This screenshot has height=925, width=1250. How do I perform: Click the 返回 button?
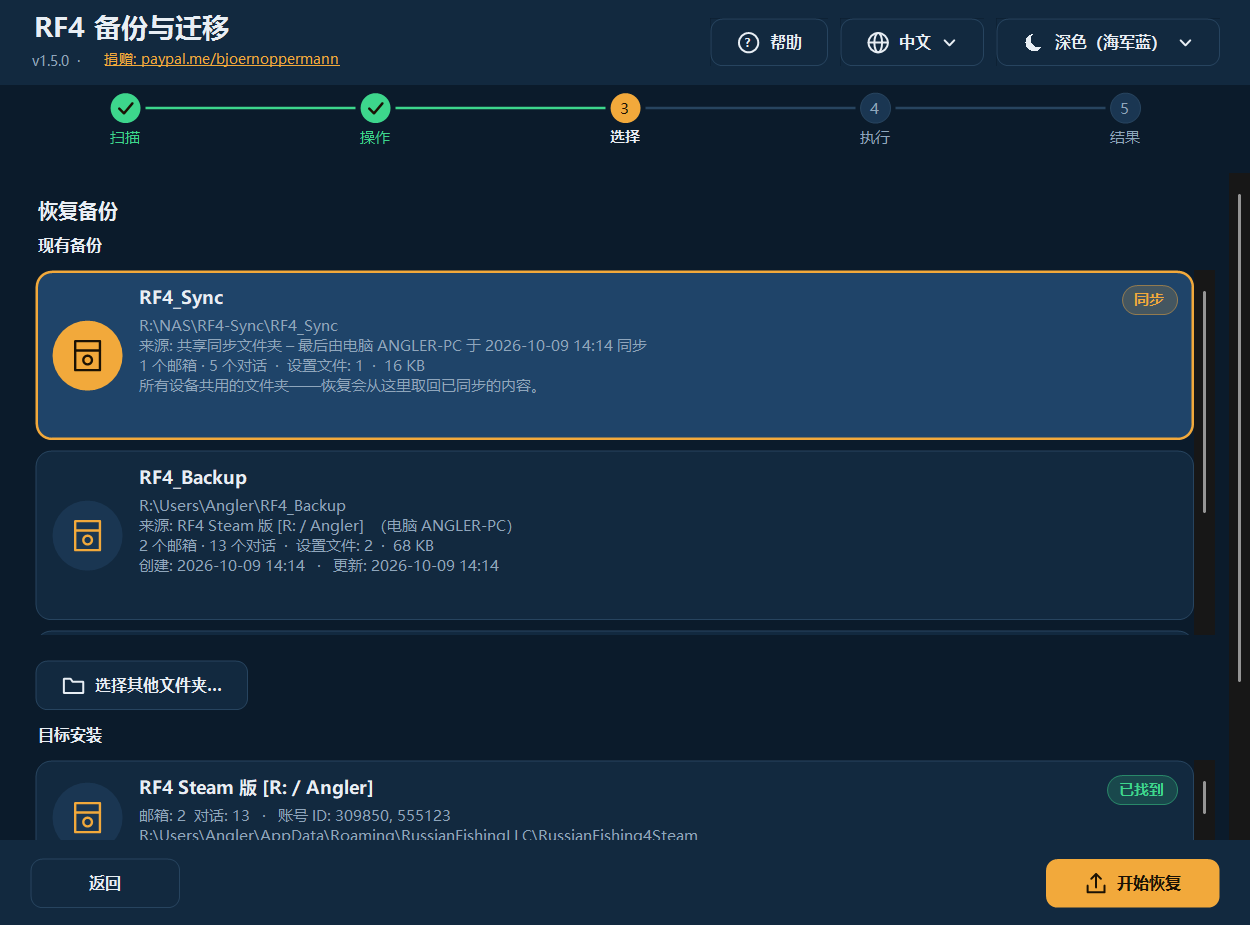pyautogui.click(x=105, y=883)
